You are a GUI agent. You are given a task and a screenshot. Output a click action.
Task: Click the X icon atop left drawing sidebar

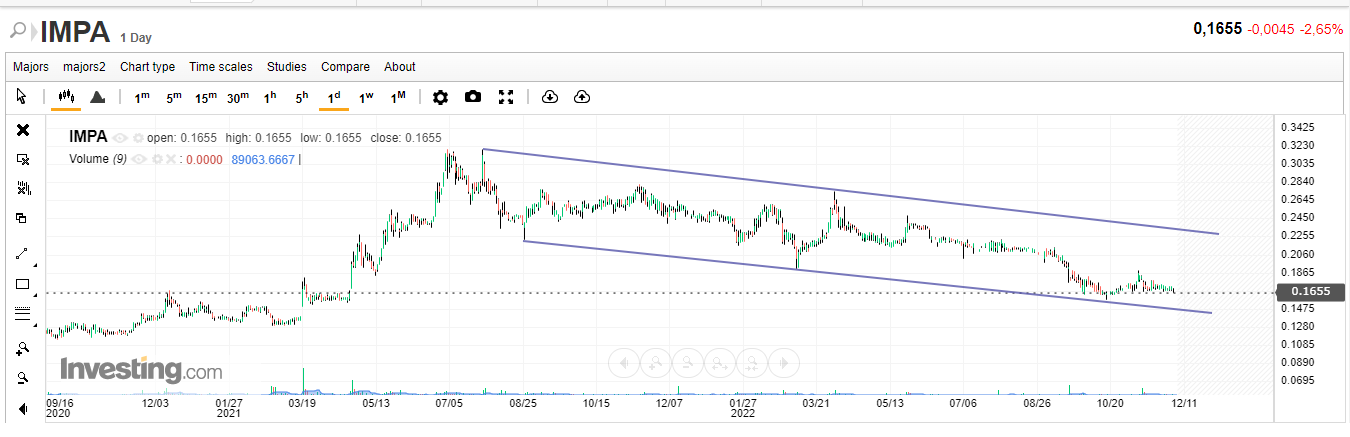pyautogui.click(x=24, y=130)
